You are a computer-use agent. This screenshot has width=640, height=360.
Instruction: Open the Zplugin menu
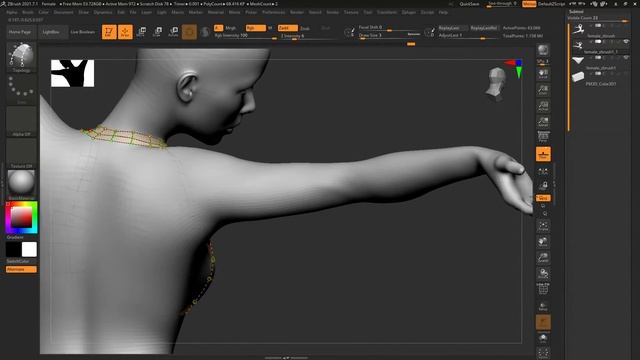click(409, 12)
